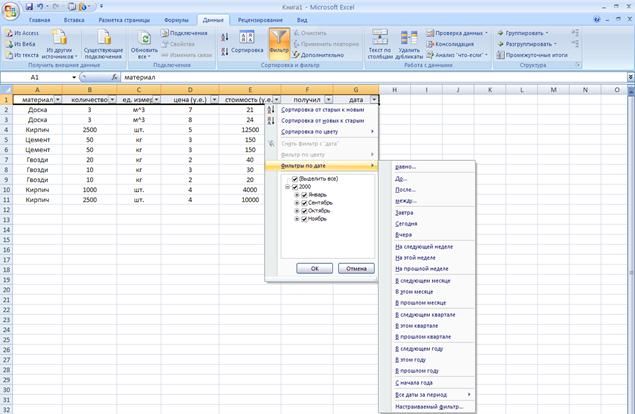Open Дополнительно advanced filter

318,55
